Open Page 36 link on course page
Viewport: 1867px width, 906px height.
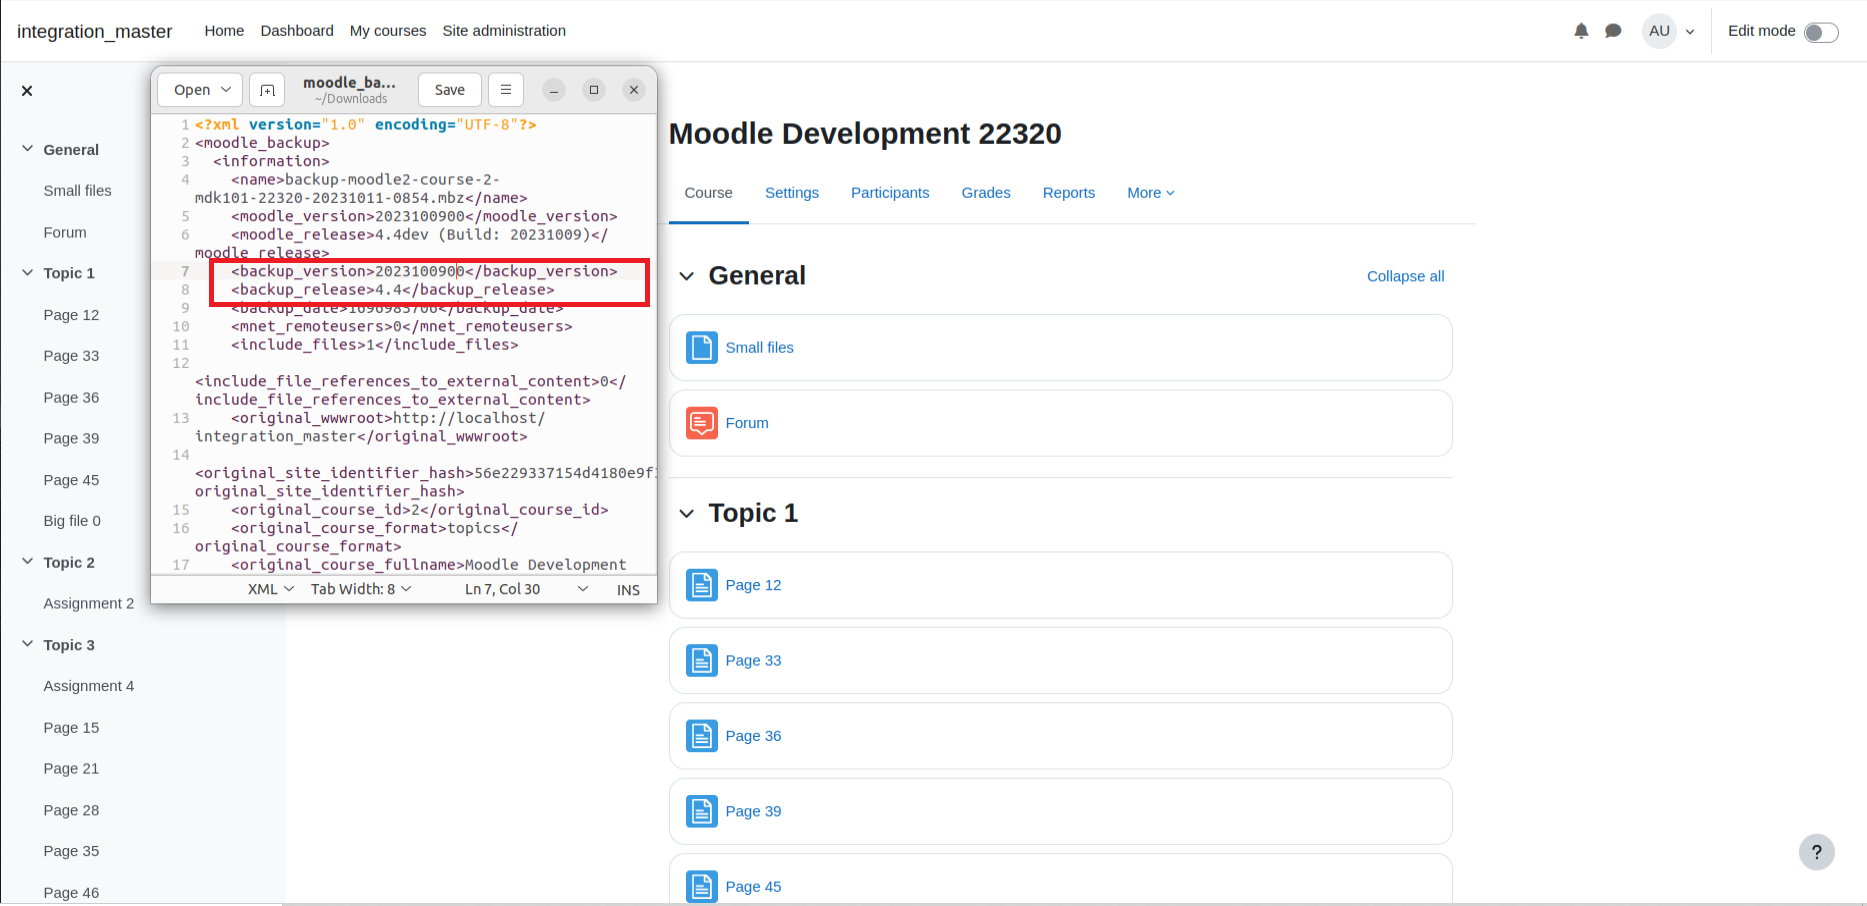pos(753,736)
